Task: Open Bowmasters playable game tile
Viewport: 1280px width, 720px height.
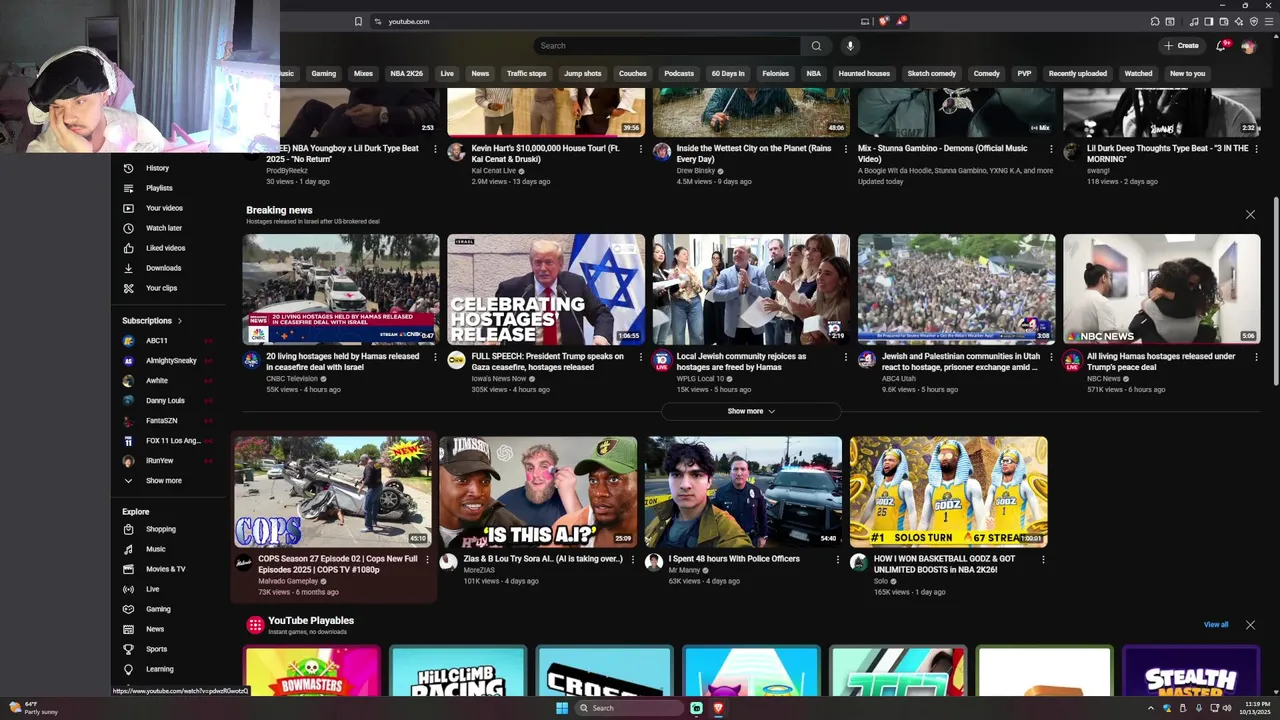Action: click(x=312, y=672)
